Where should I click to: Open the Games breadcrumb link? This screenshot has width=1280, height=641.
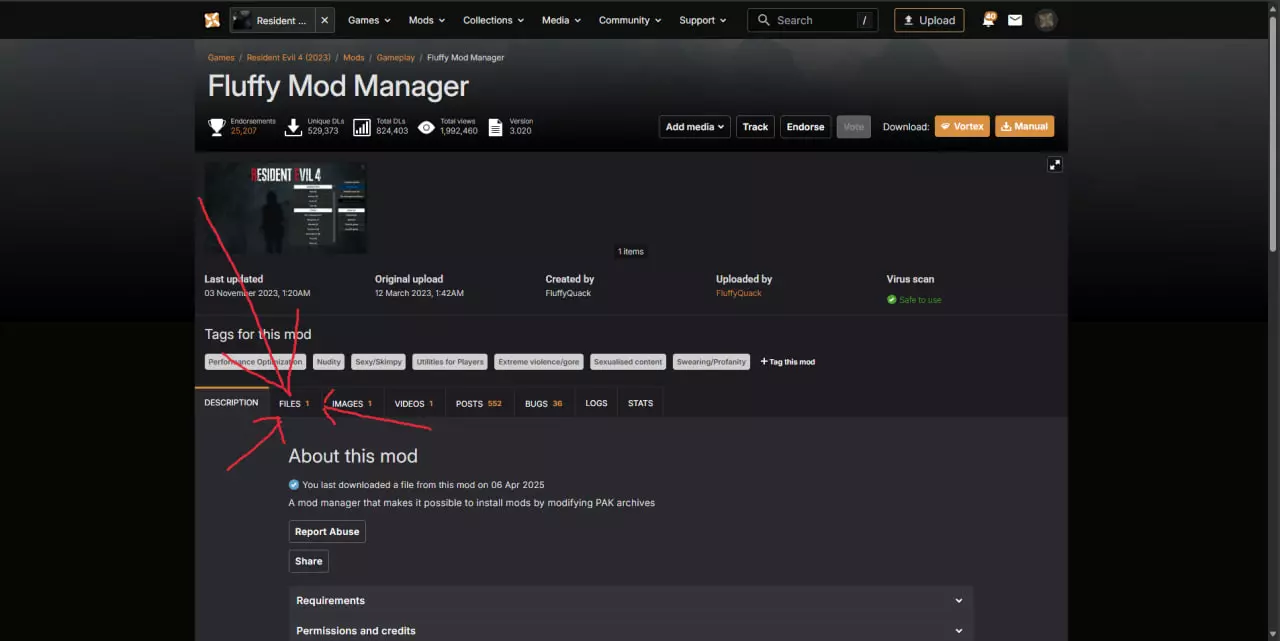tap(221, 58)
